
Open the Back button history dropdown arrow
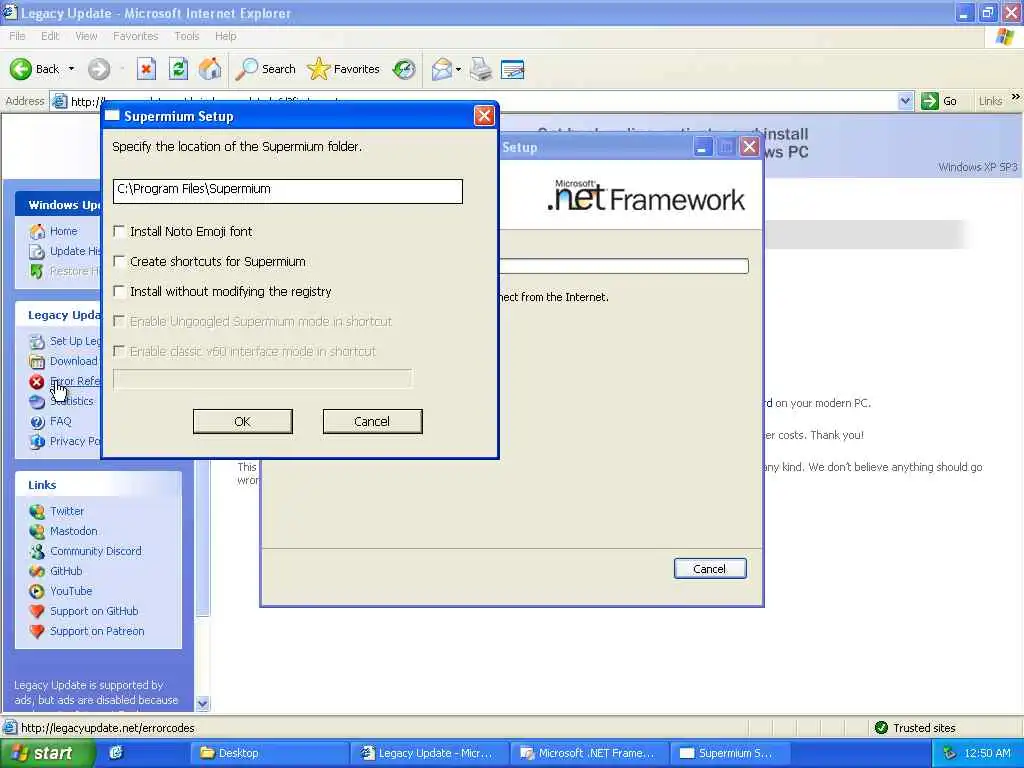click(71, 69)
